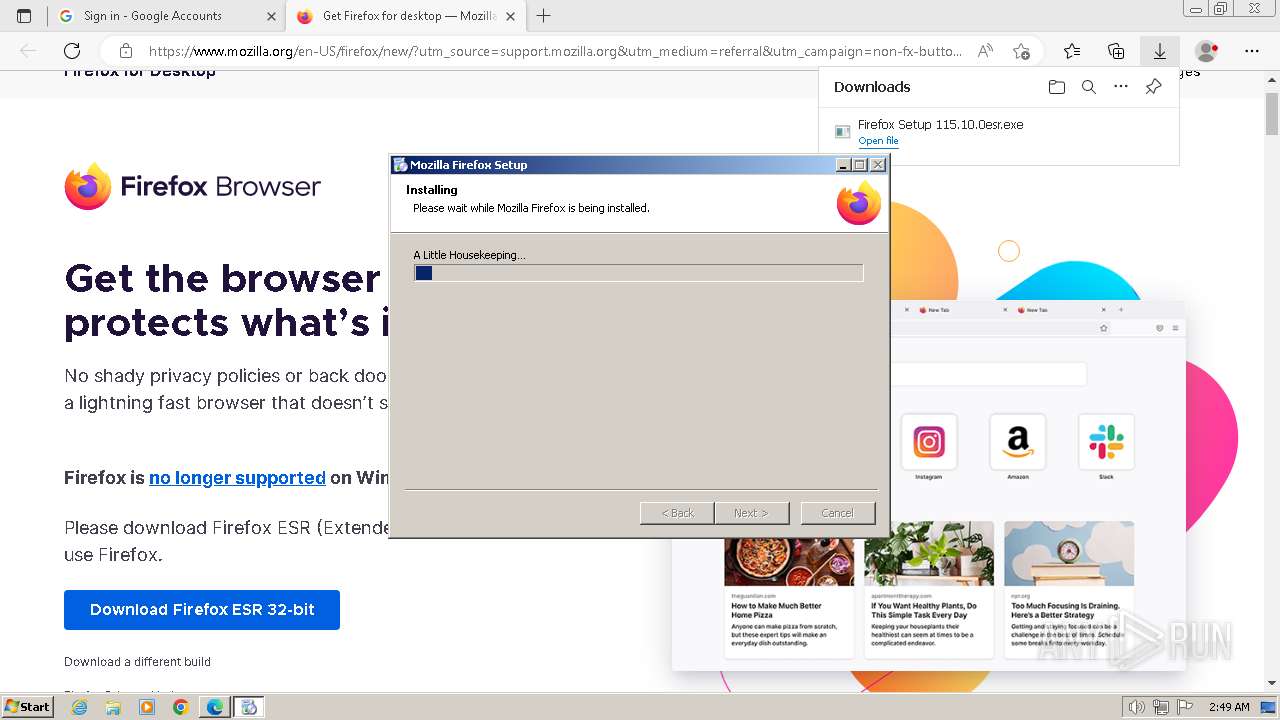This screenshot has height=720, width=1280.
Task: Click the mozilla.org address bar URL
Action: coord(555,51)
